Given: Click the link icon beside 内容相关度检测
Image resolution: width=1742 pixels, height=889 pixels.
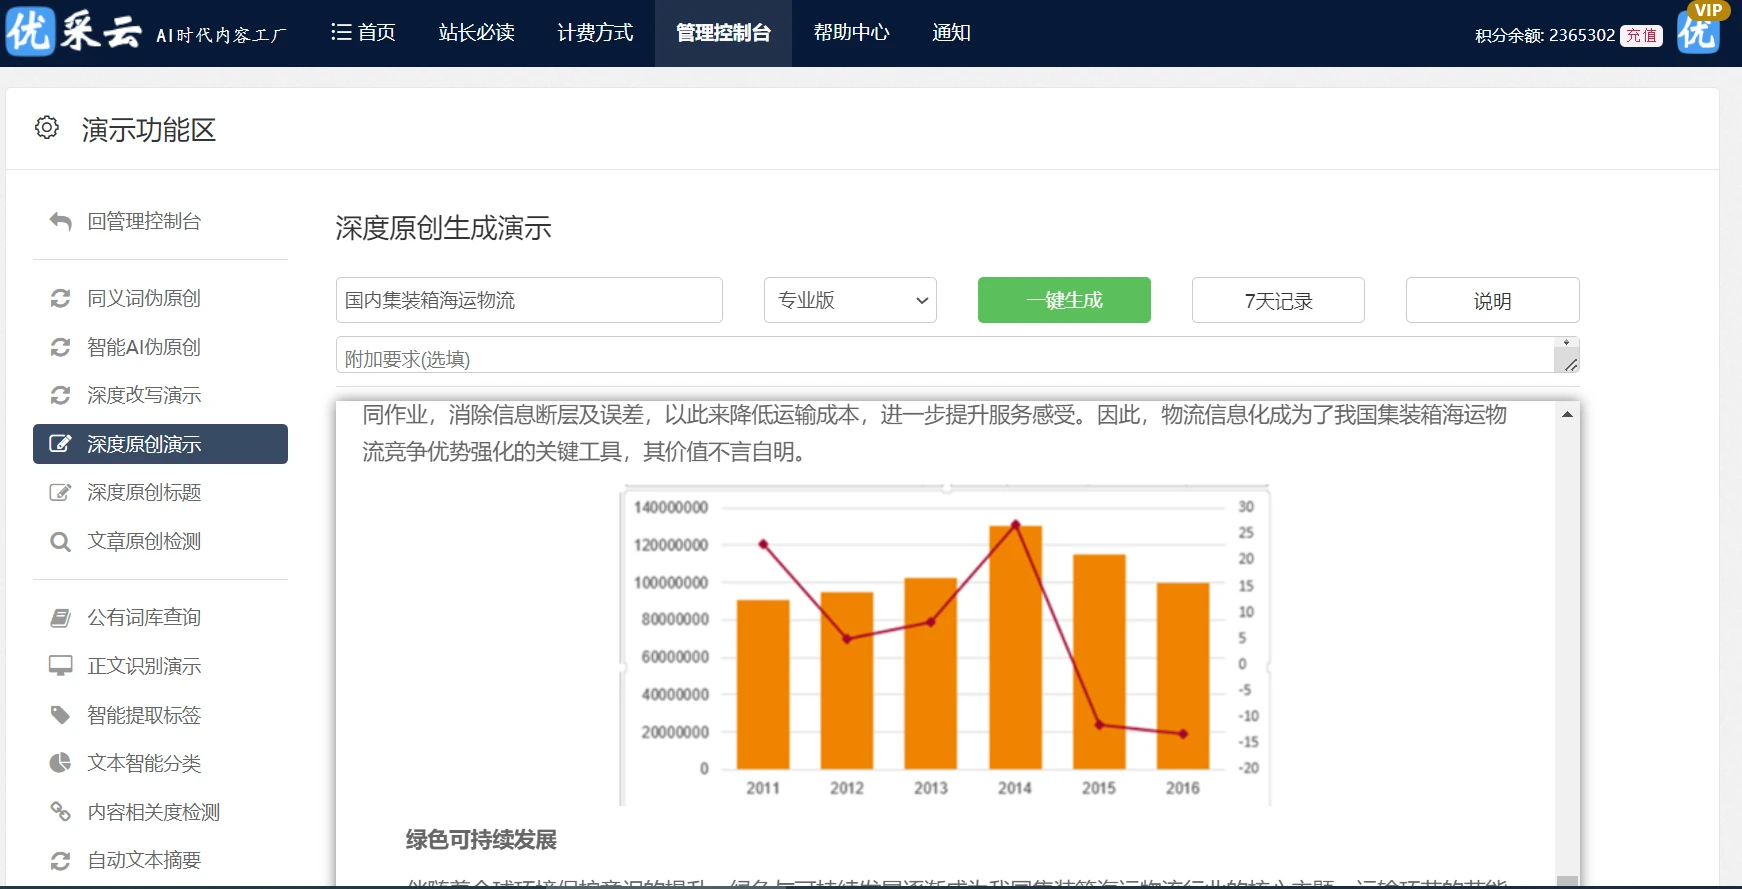Looking at the screenshot, I should 60,811.
